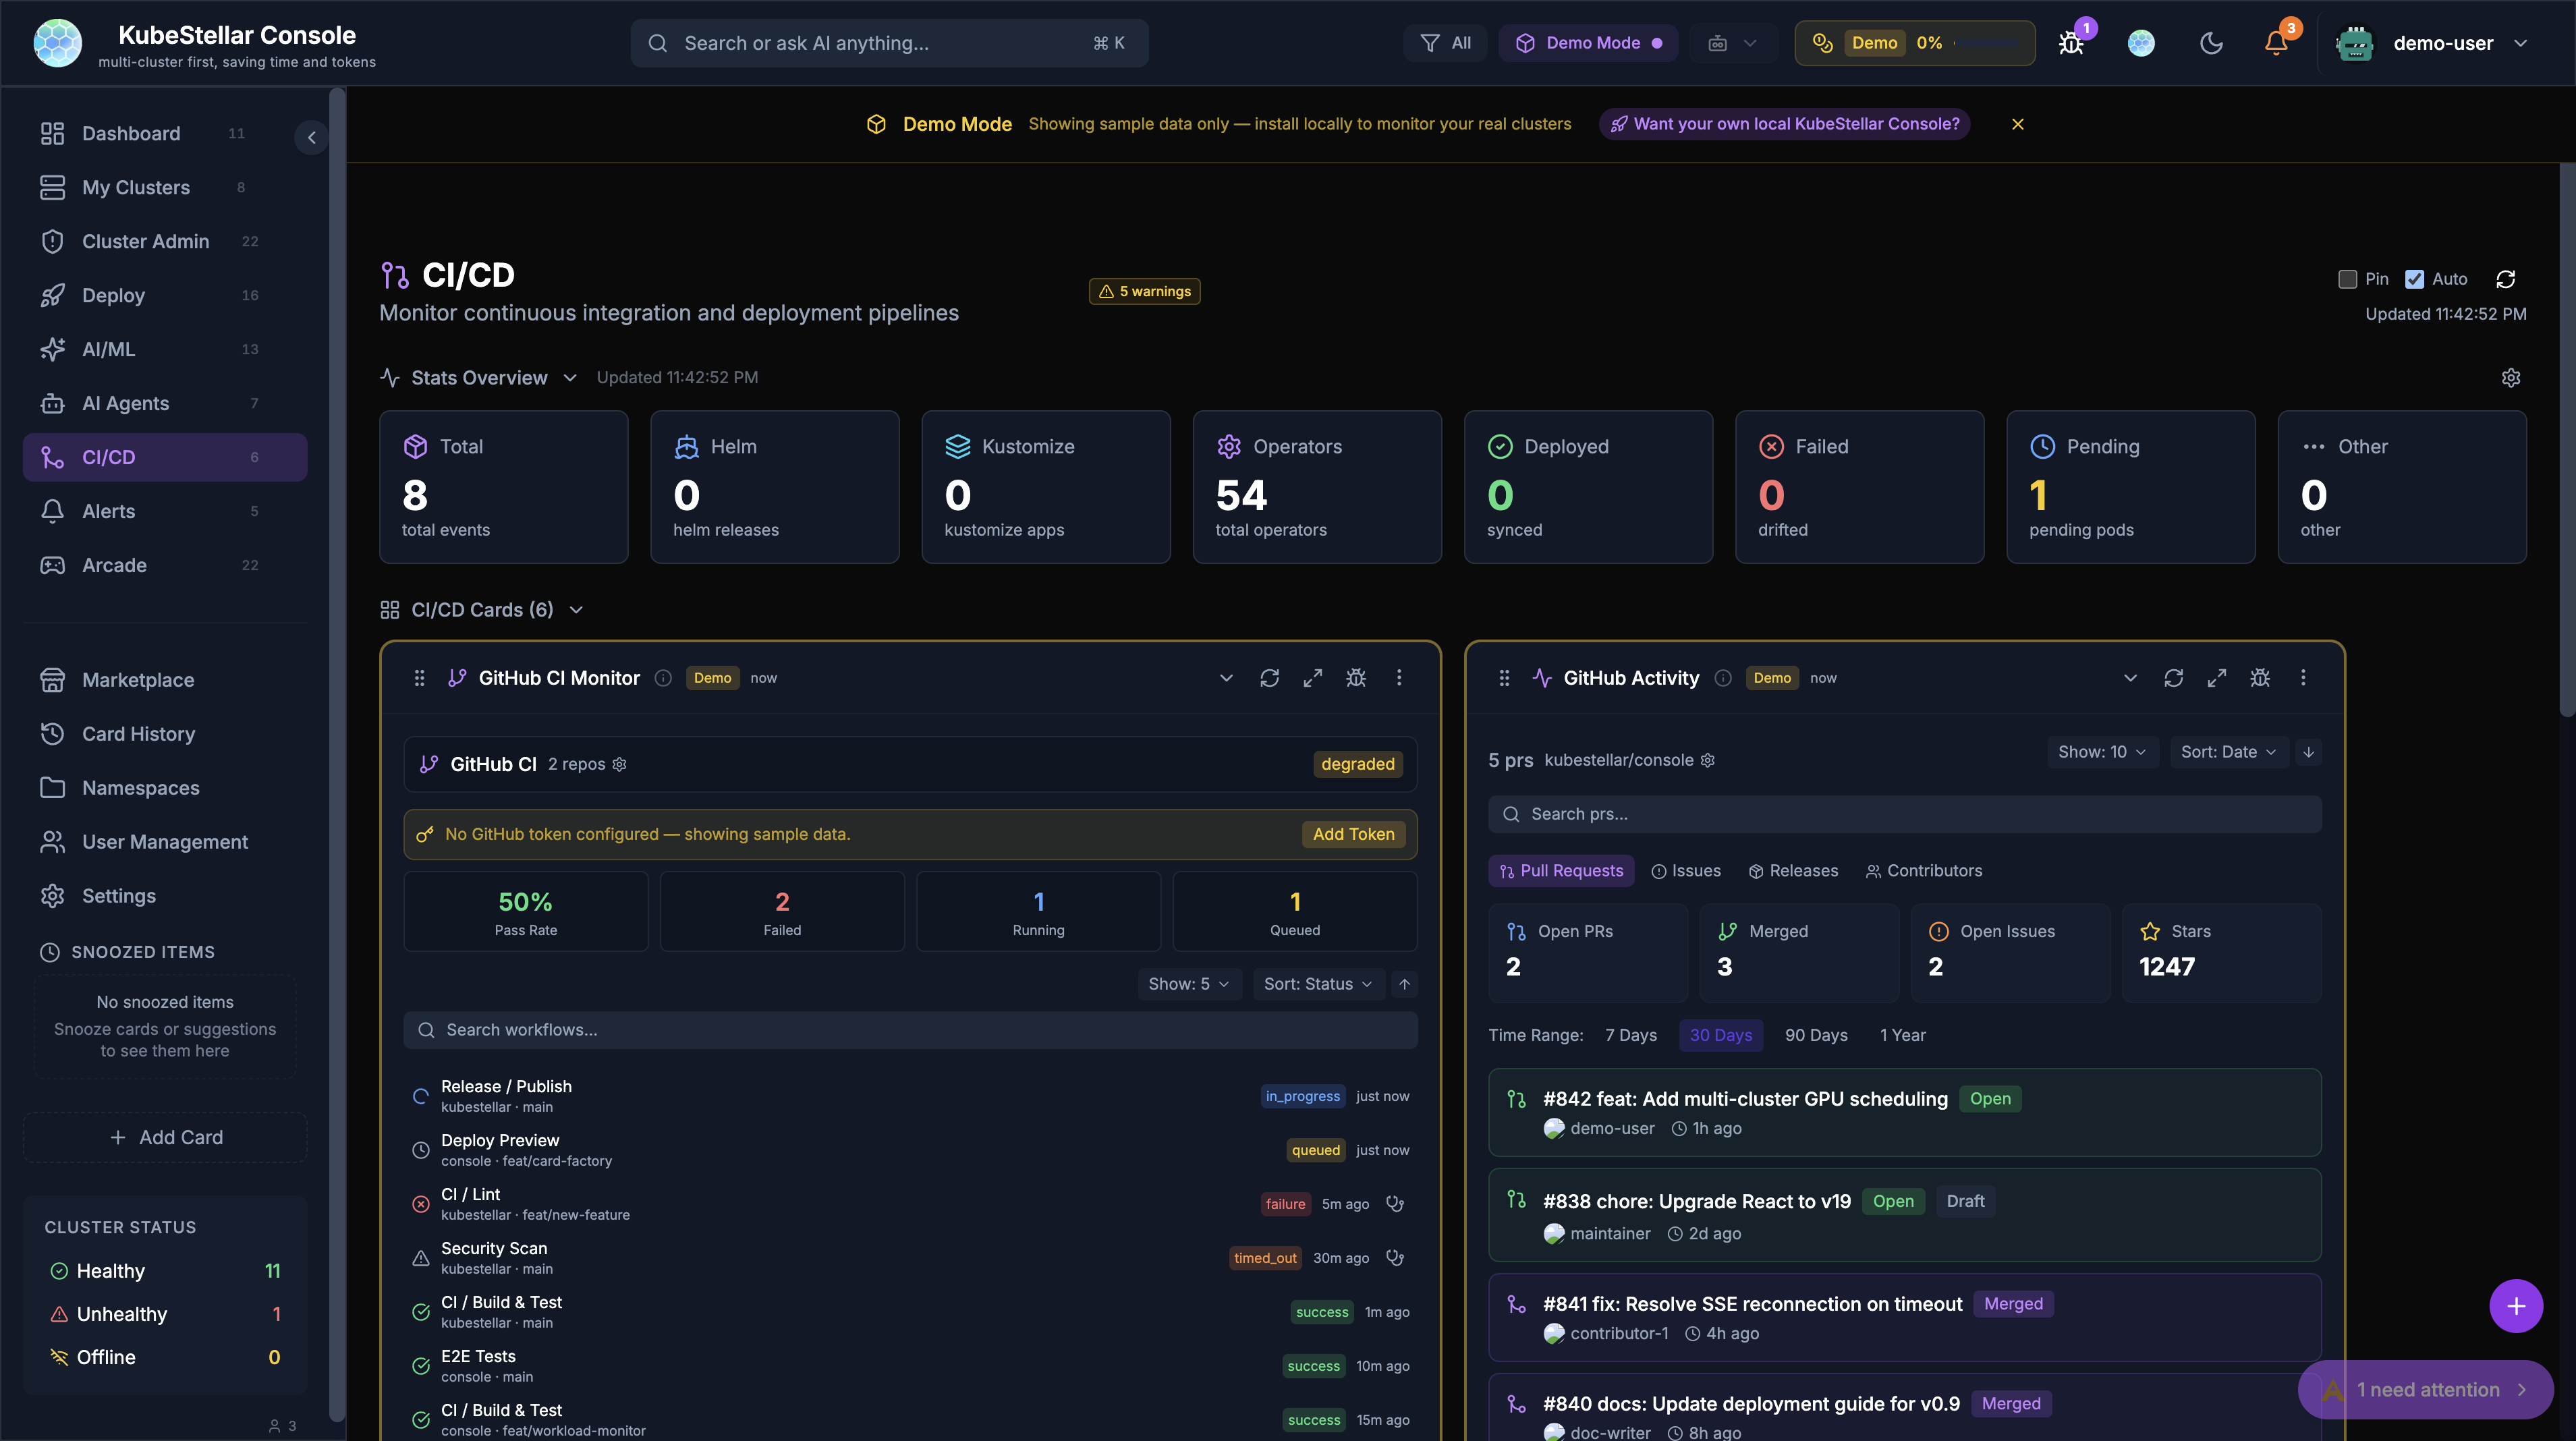
Task: Open the debug icon on GitHub CI Monitor card
Action: tap(1356, 677)
